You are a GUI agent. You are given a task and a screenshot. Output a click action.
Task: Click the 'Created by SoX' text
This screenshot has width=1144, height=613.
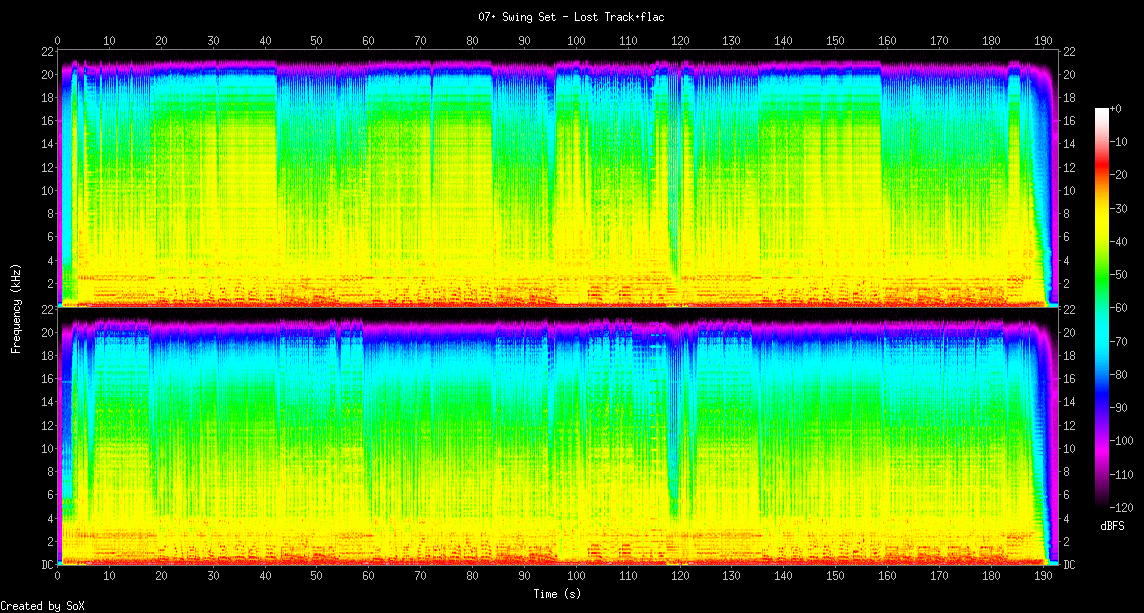tap(42, 606)
